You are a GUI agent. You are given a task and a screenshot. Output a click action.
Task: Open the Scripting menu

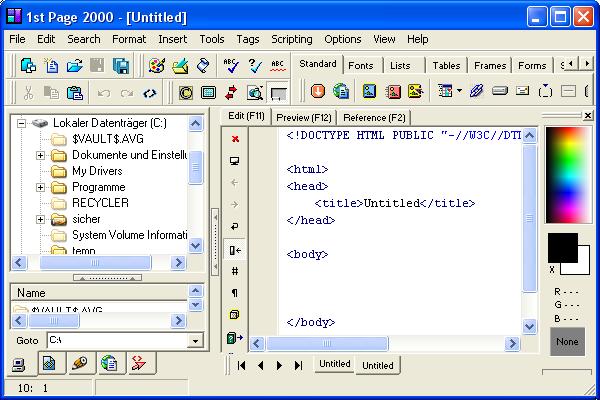[x=292, y=39]
